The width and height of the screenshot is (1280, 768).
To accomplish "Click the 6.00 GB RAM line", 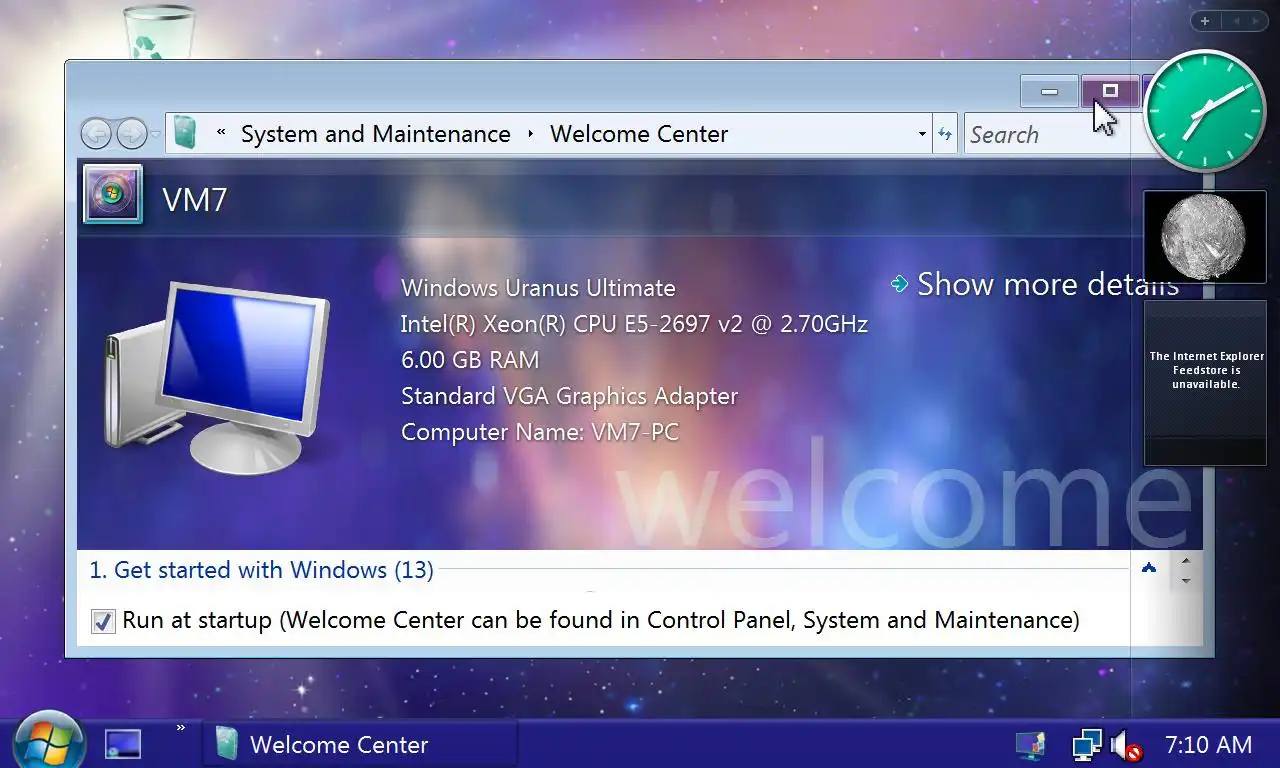I will pyautogui.click(x=470, y=360).
